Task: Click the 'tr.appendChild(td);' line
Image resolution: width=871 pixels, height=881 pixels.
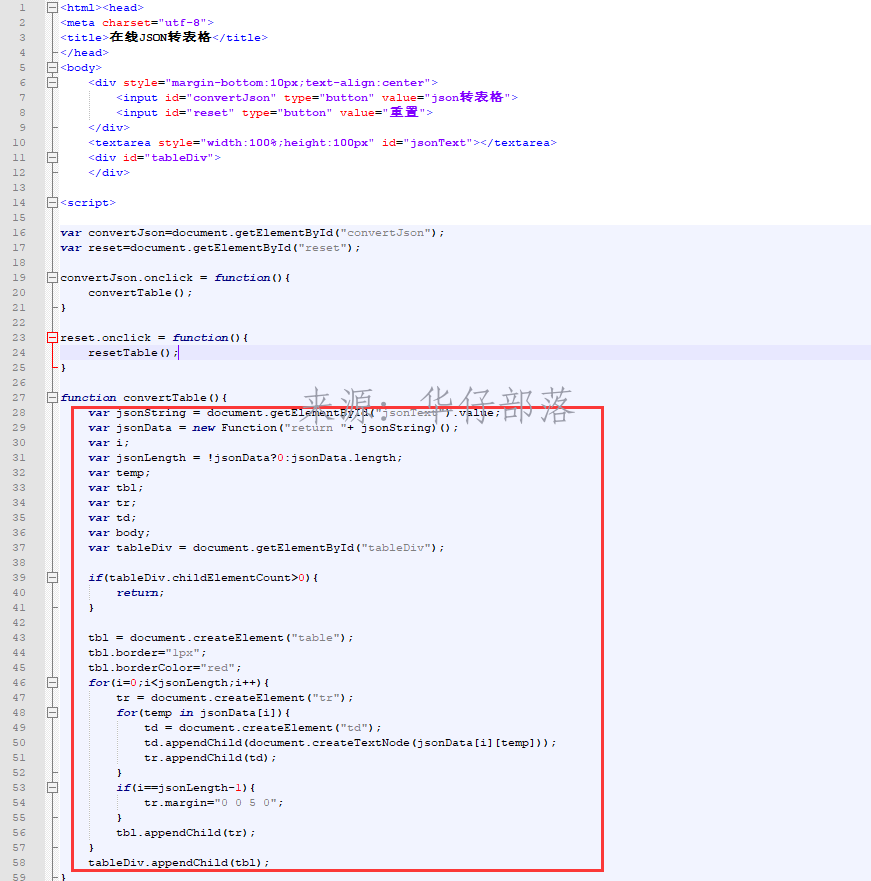Action: click(x=210, y=758)
